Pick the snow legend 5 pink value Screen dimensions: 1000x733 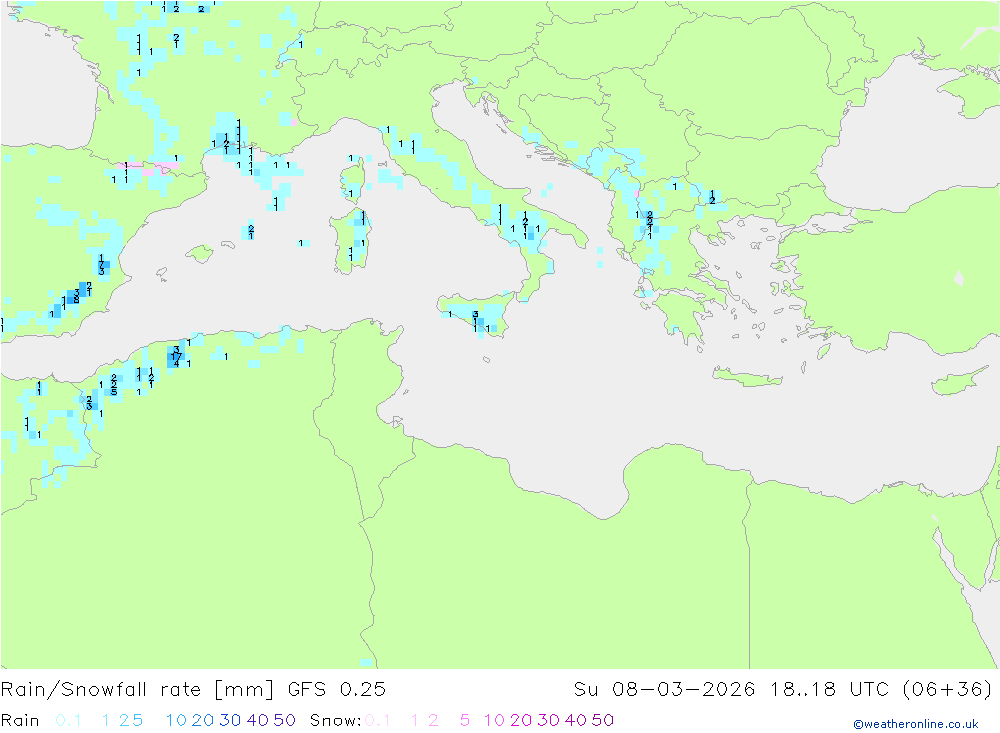(465, 720)
